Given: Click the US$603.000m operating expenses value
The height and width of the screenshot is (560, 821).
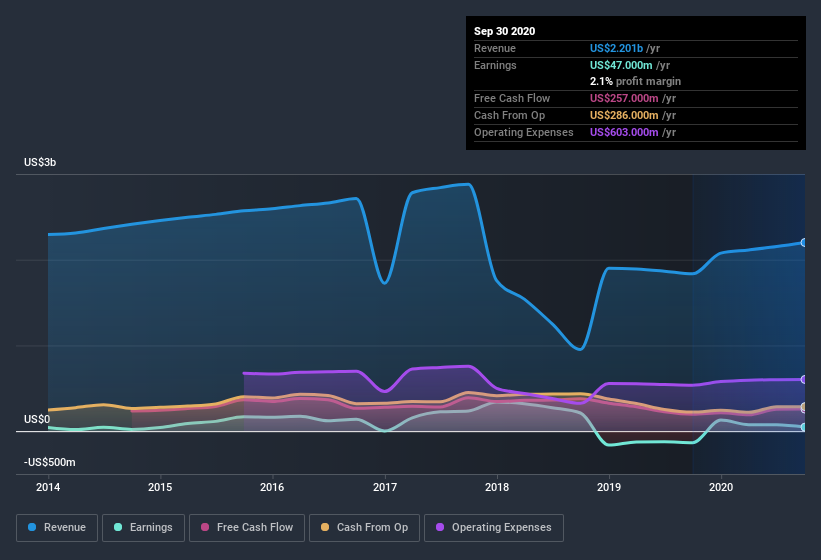Looking at the screenshot, I should click(x=624, y=132).
